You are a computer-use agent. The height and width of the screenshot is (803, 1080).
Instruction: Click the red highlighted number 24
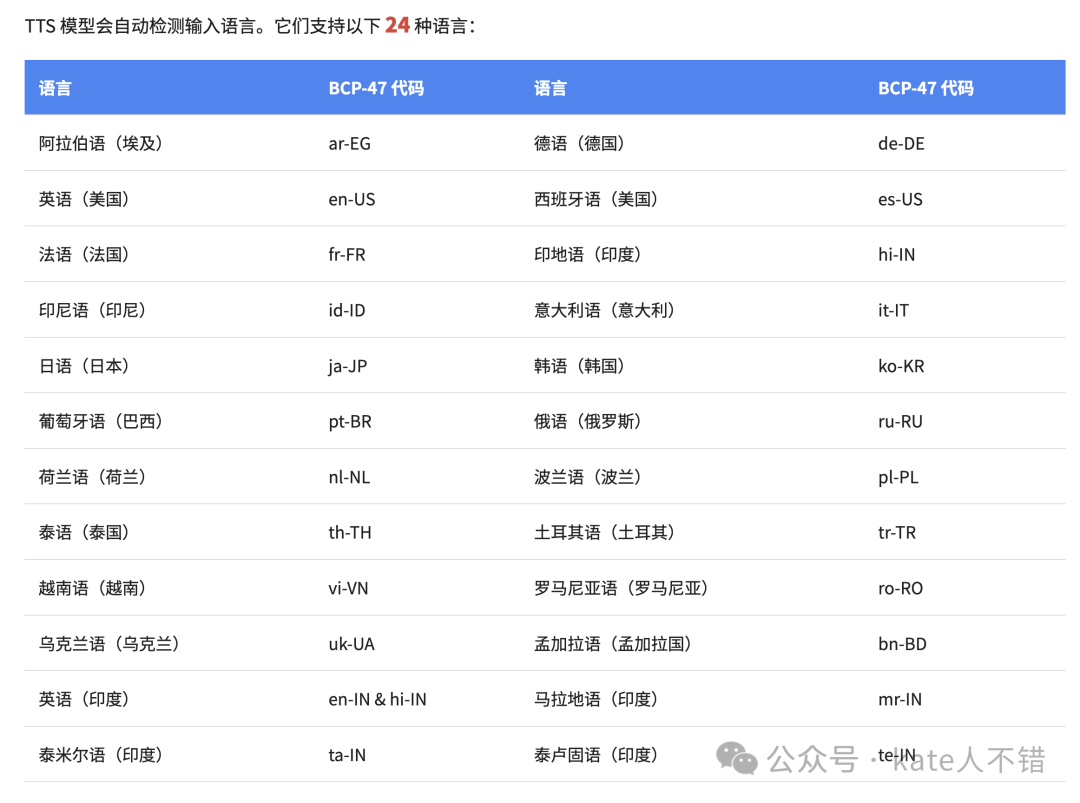(x=398, y=25)
